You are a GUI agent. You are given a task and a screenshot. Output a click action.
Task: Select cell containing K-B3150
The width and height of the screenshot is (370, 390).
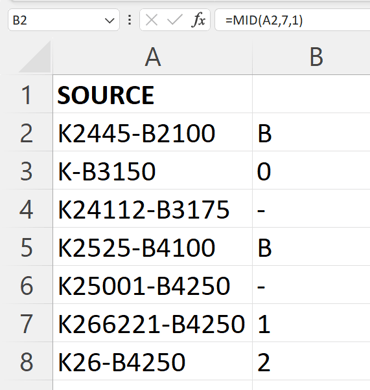click(x=152, y=171)
